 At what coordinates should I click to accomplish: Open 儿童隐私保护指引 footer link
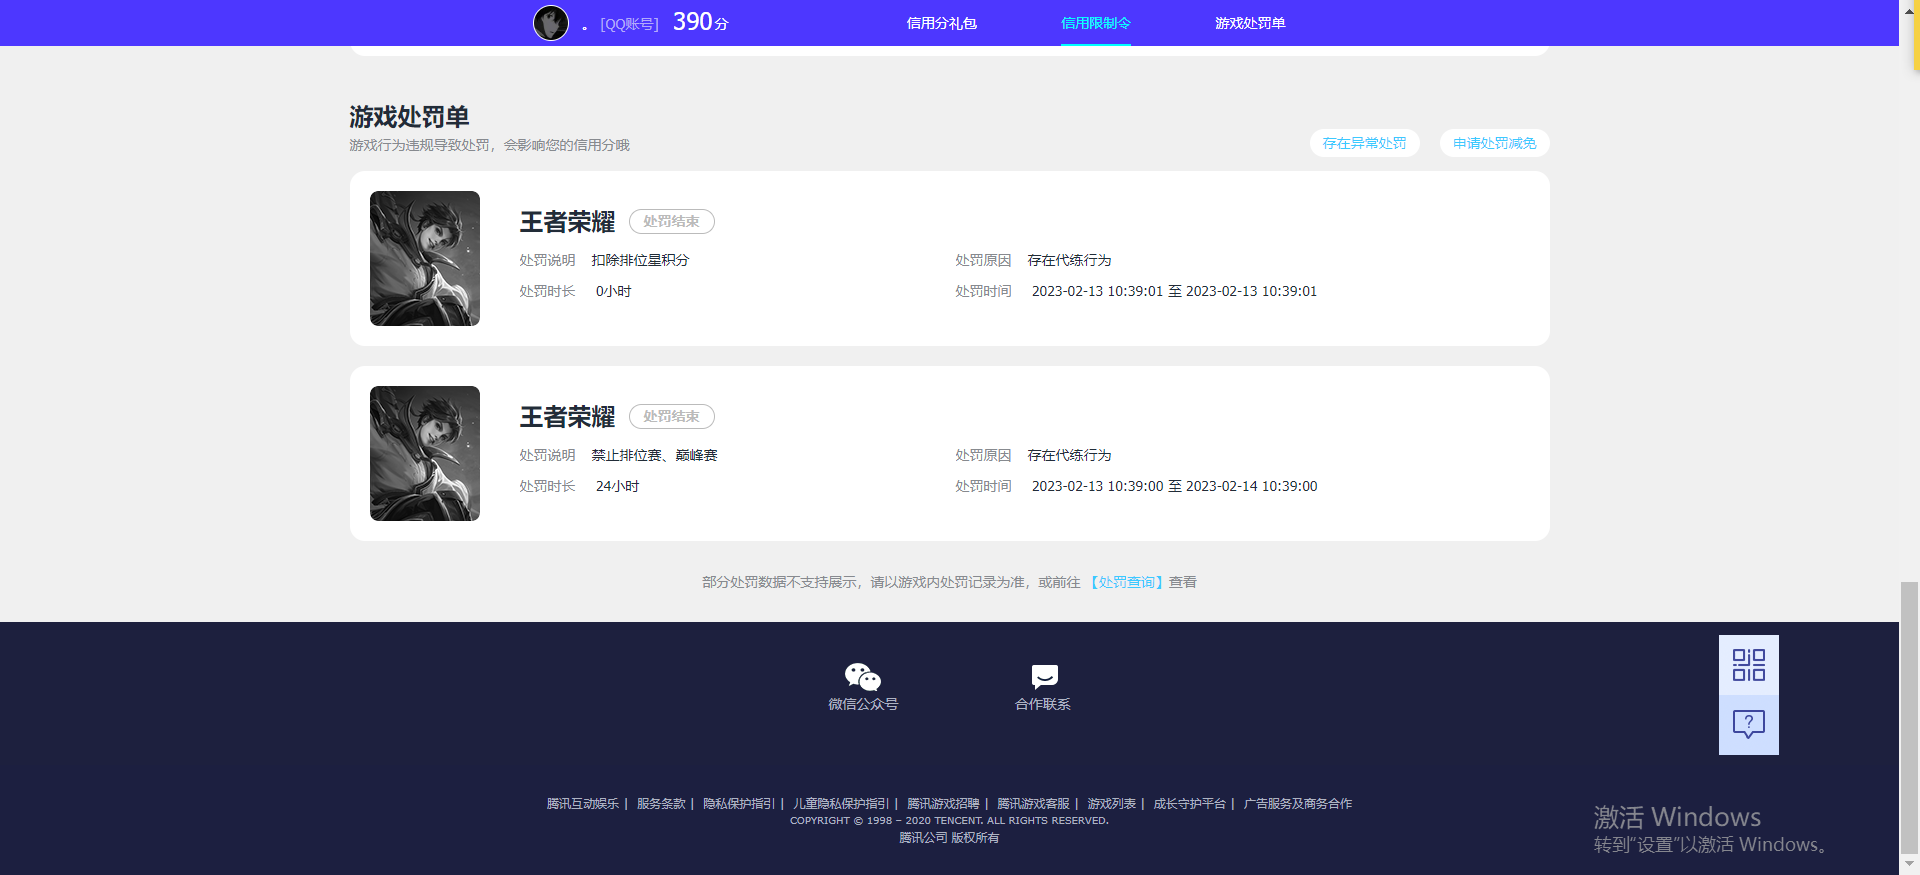coord(841,804)
